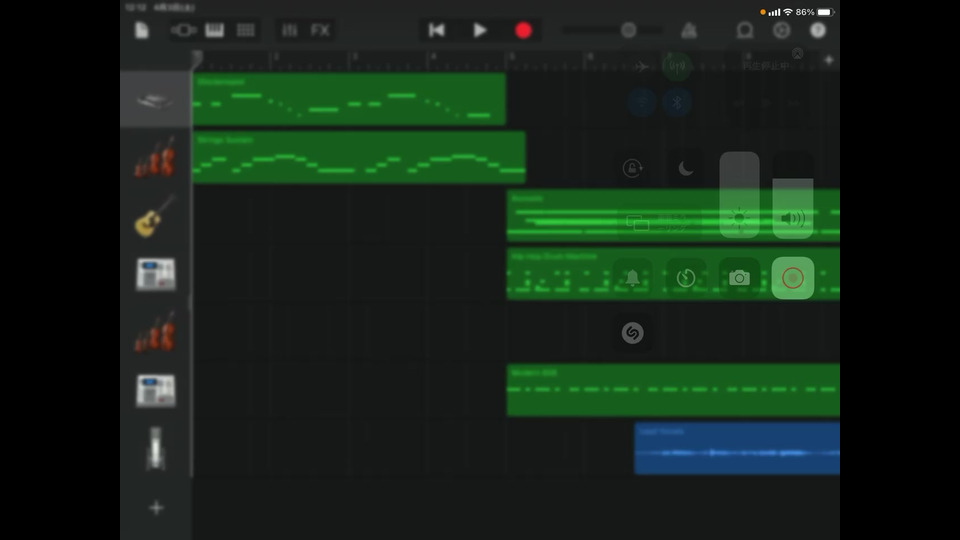Open My Songs document browser

[141, 30]
